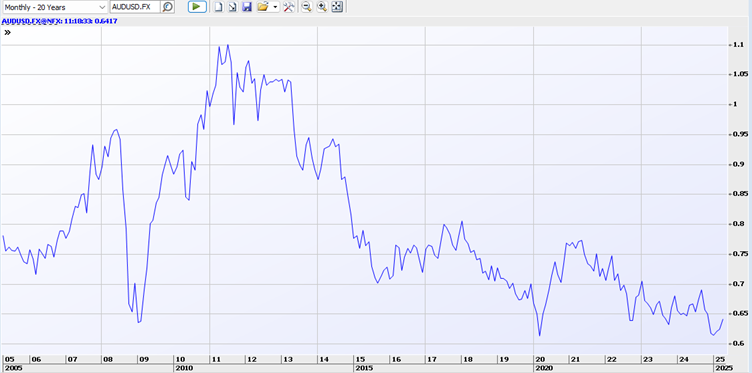752x373 pixels.
Task: Open a saved chart via the folder icon
Action: 262,7
